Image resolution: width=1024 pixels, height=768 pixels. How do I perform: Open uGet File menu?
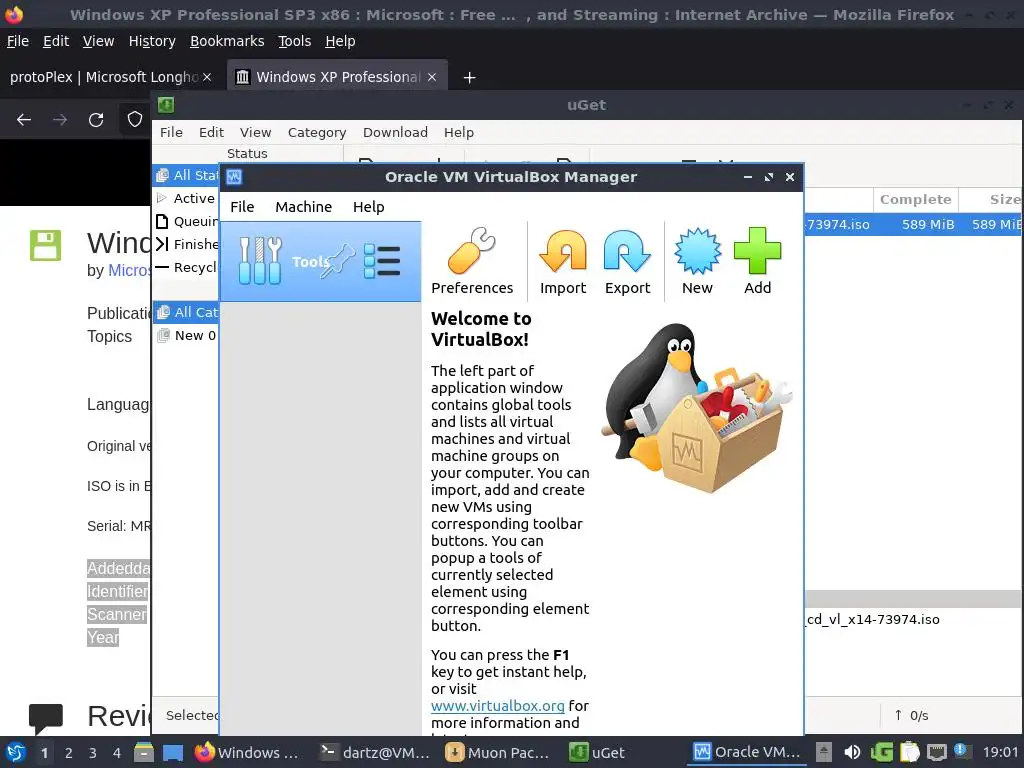click(x=171, y=133)
